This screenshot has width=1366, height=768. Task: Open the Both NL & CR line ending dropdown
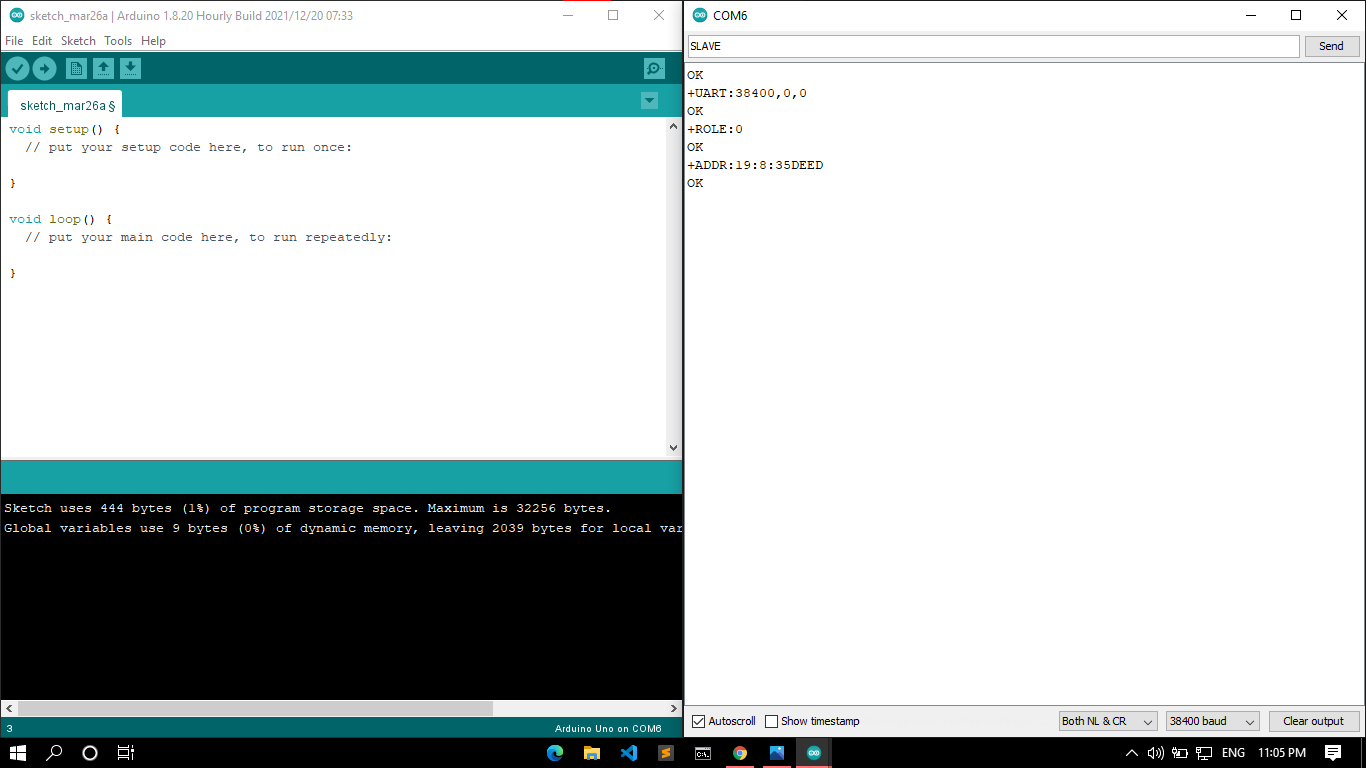tap(1108, 721)
